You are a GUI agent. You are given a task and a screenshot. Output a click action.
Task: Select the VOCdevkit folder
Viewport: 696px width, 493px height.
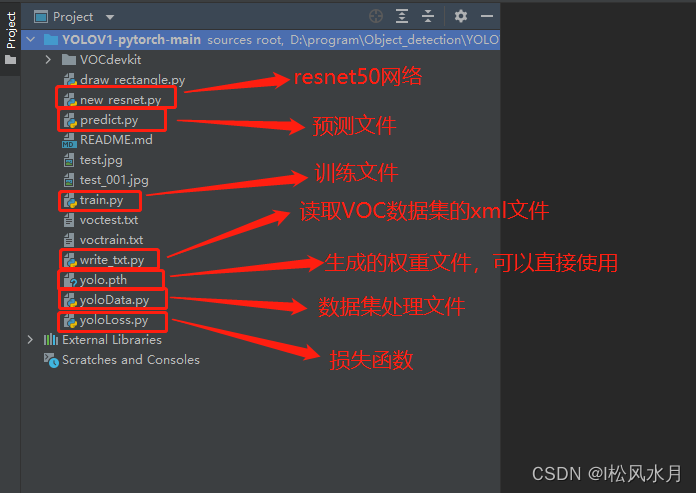(110, 59)
